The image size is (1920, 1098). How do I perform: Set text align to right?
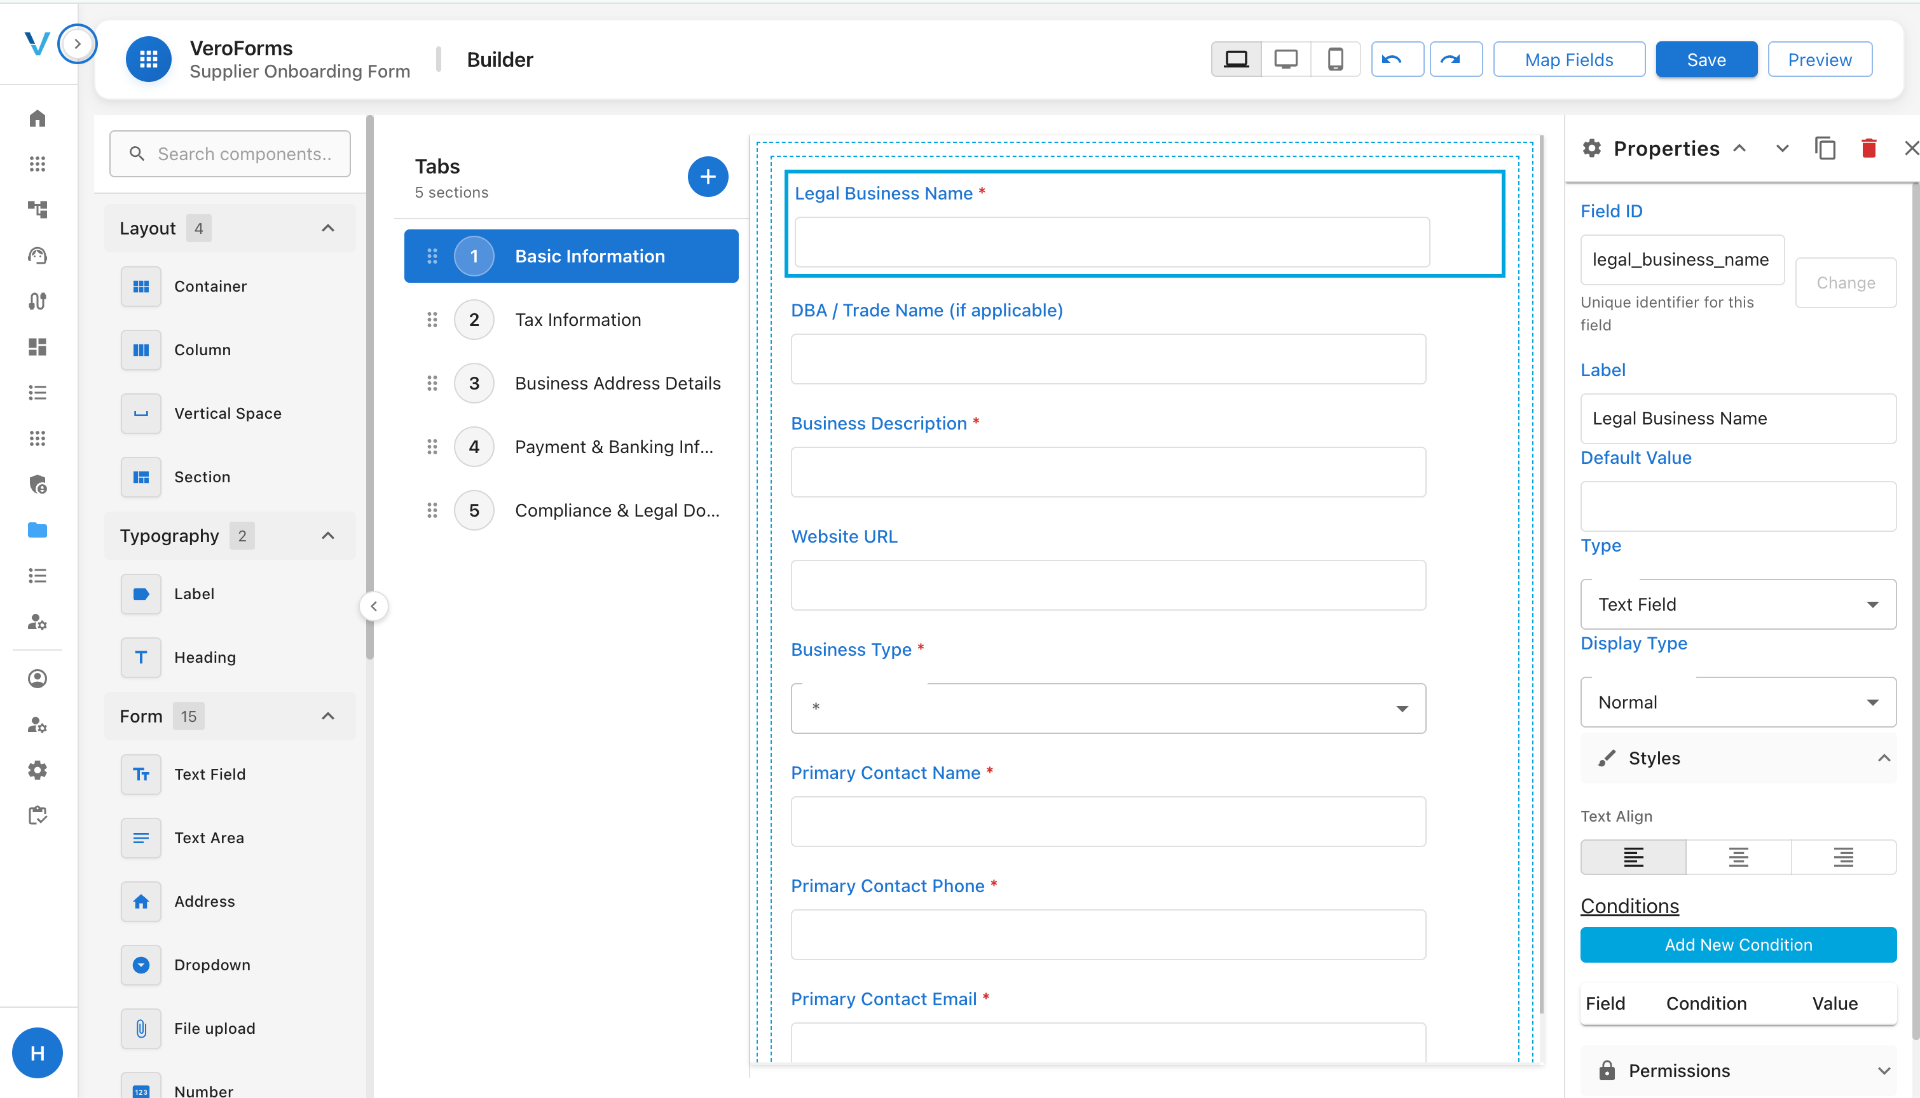(1843, 857)
